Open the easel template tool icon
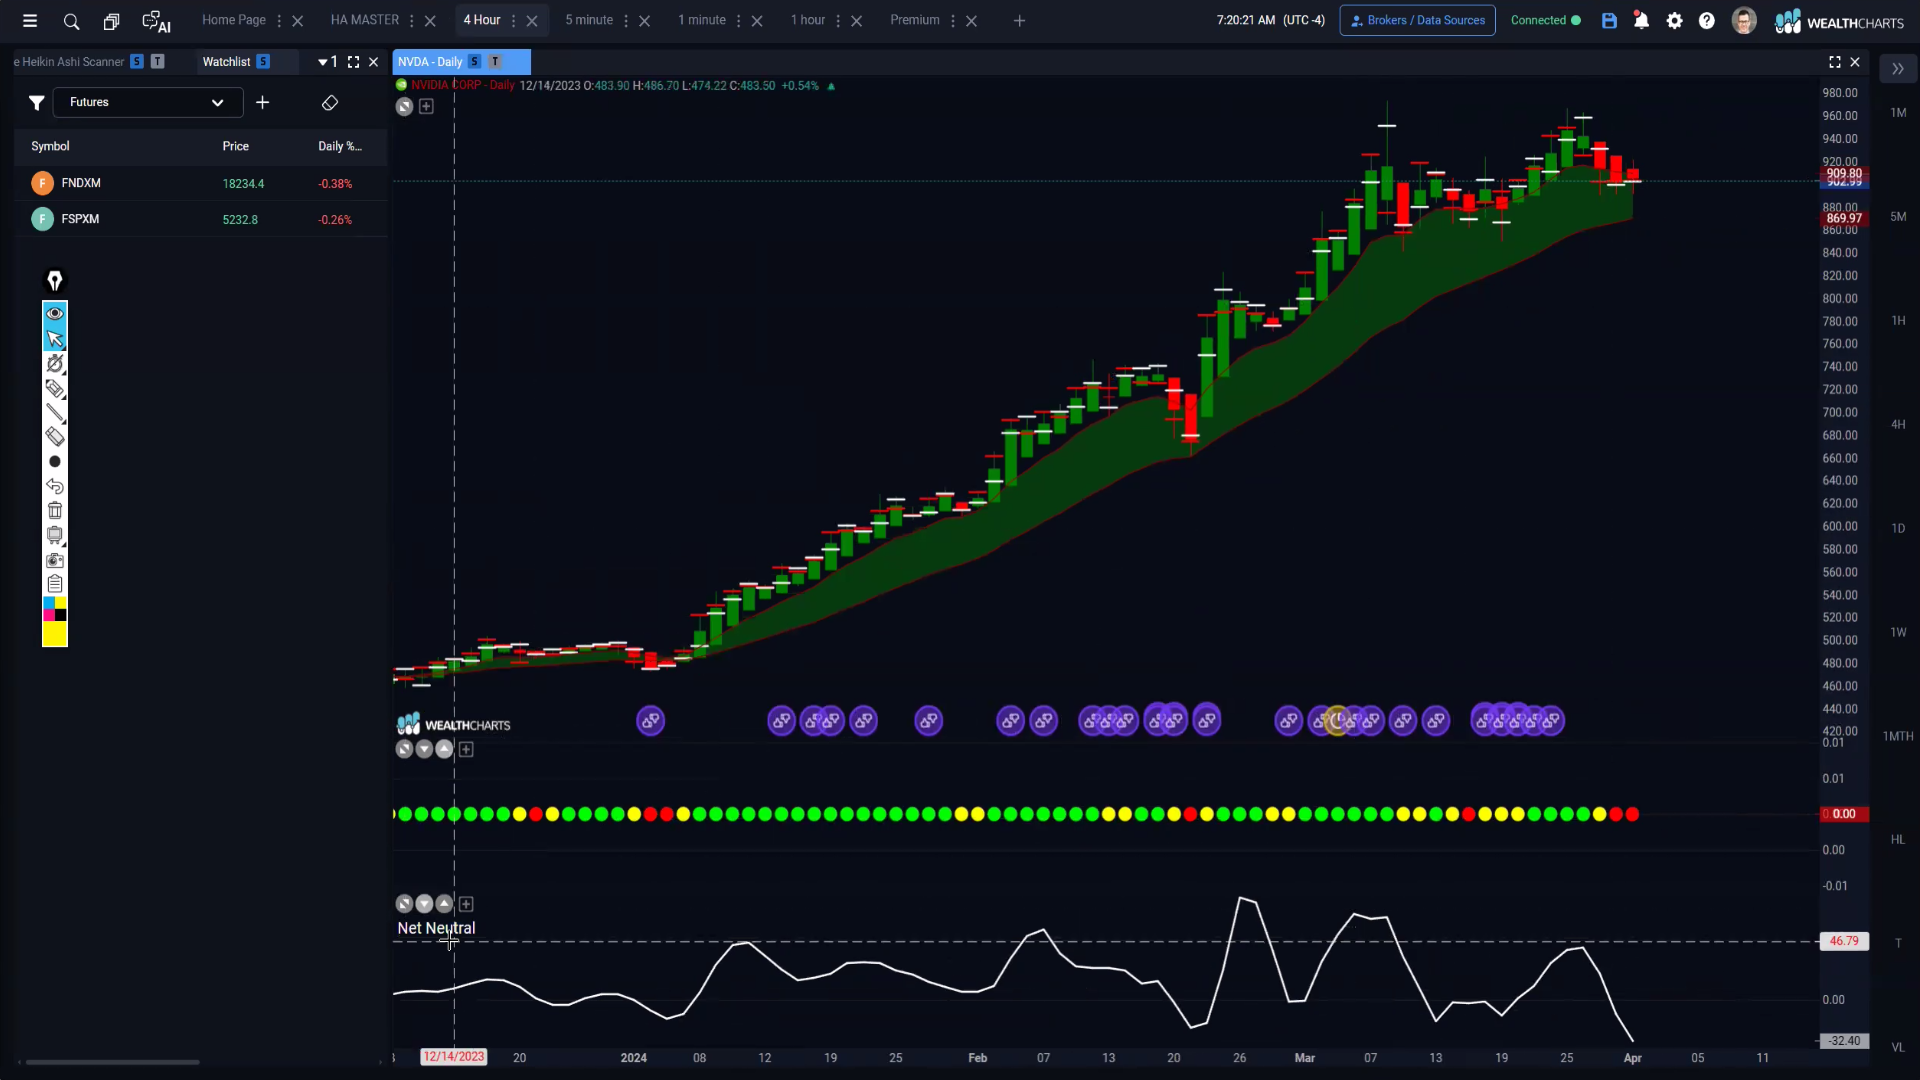1920x1080 pixels. coord(55,535)
